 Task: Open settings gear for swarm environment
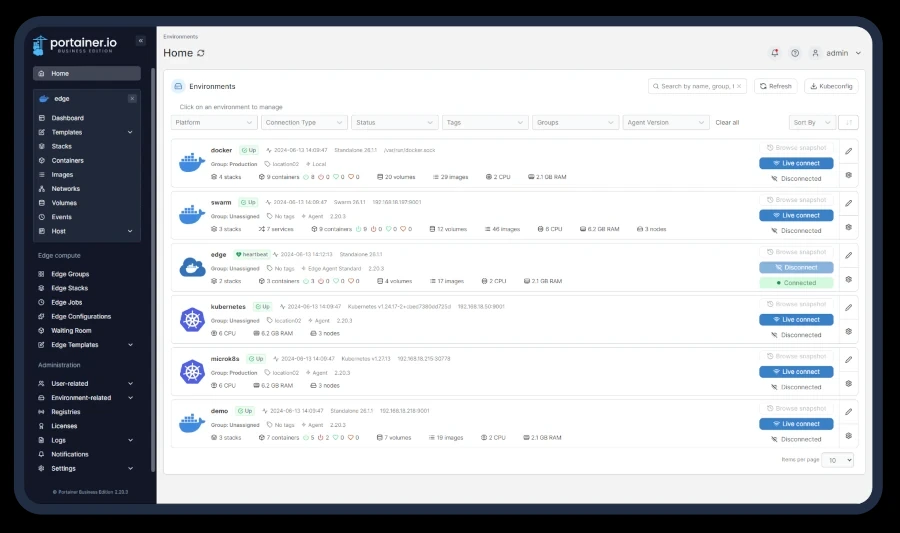[x=848, y=227]
